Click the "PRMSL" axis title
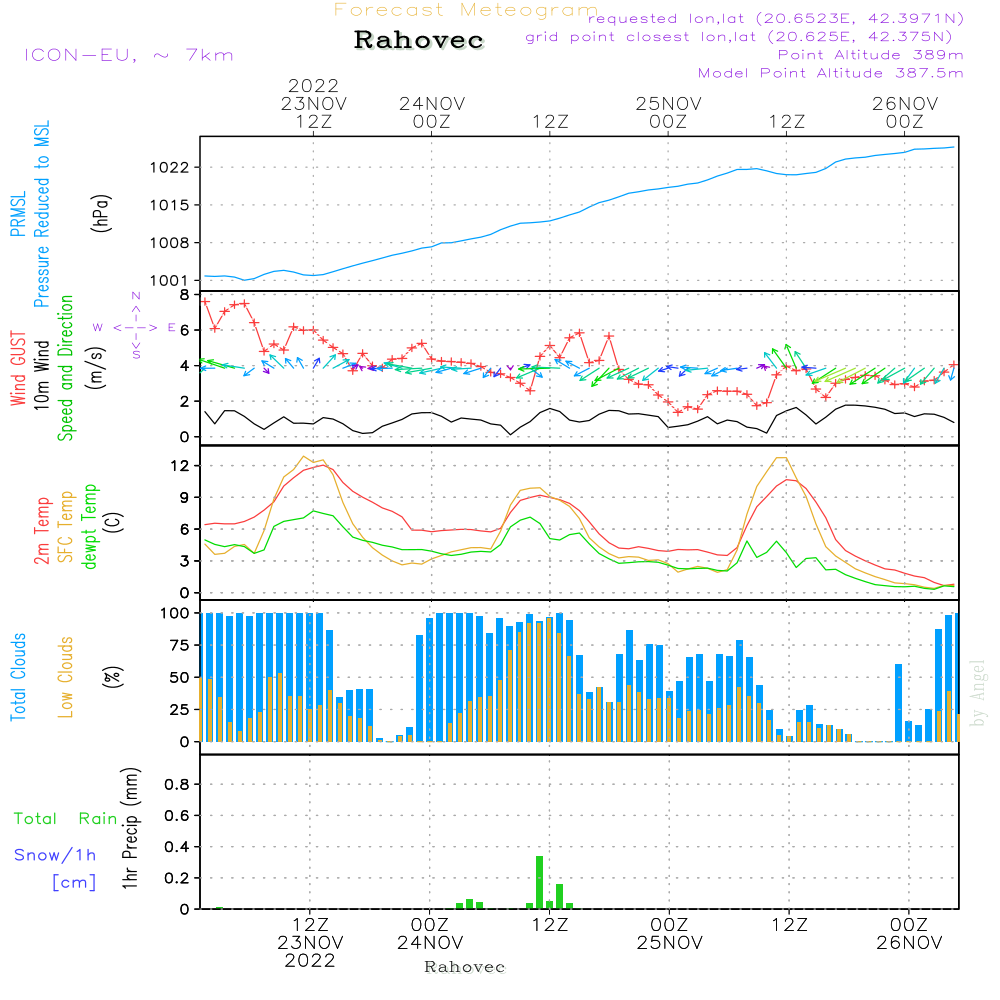The height and width of the screenshot is (1000, 1000). [x=18, y=214]
